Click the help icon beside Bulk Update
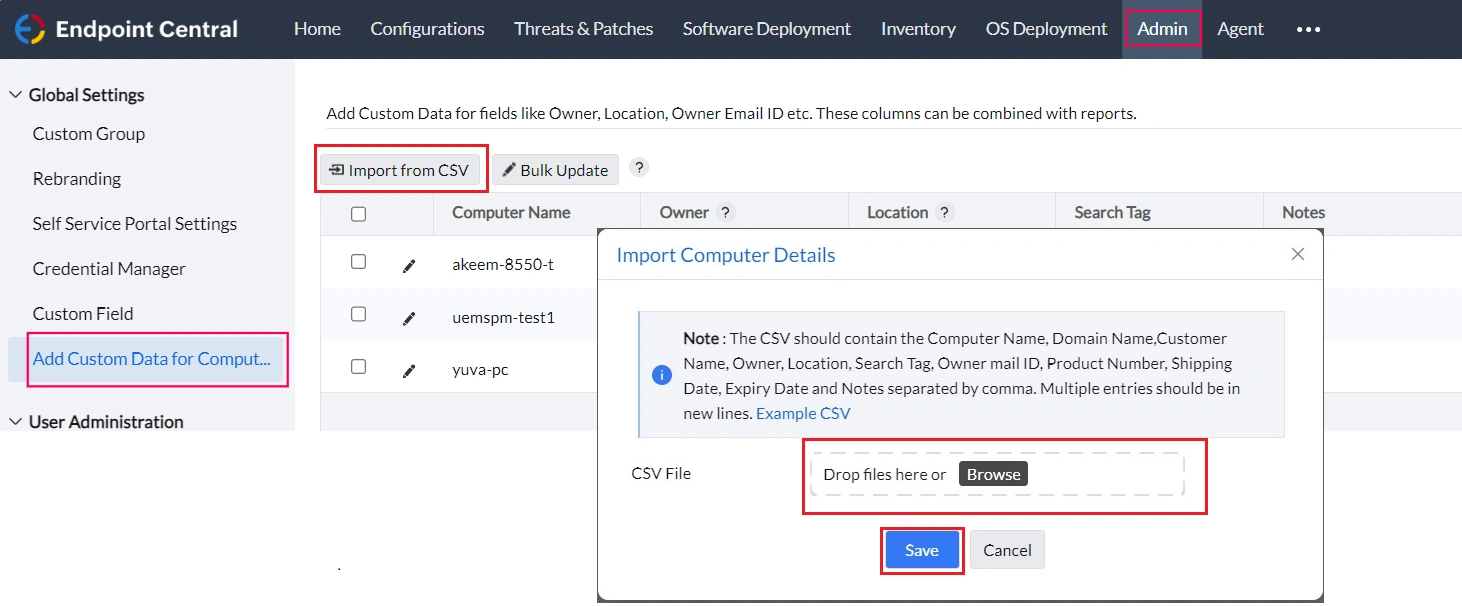Screen dimensions: 1462x606 (639, 167)
